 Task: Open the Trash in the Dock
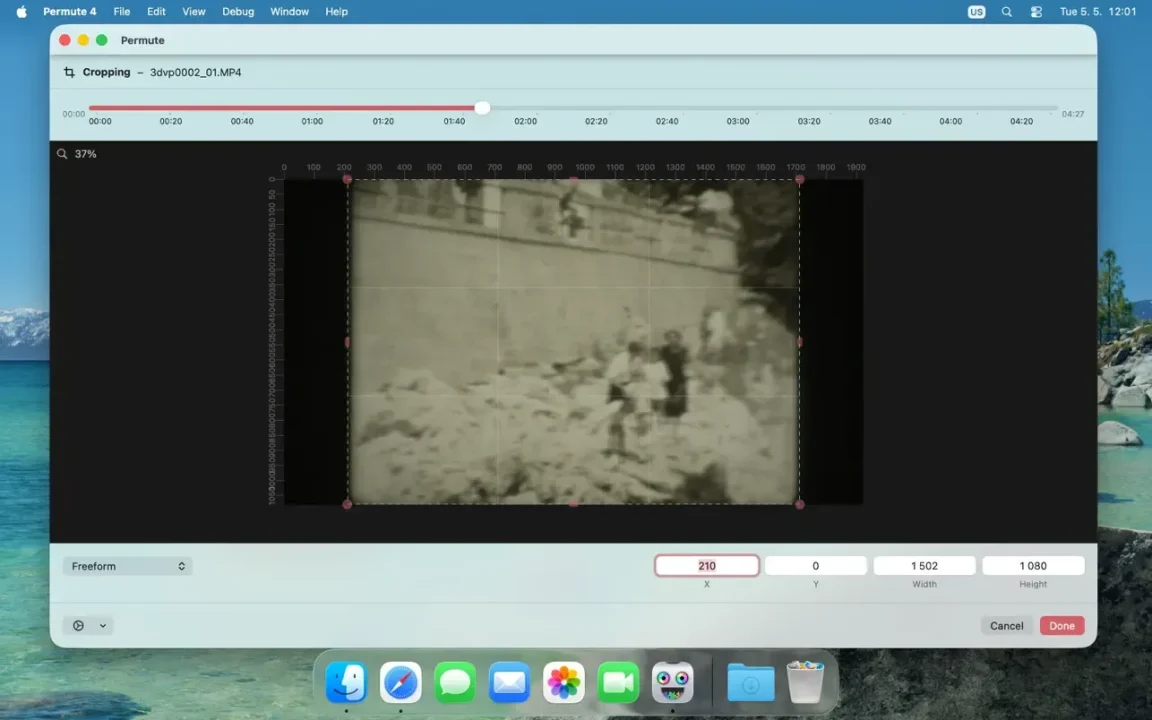click(x=805, y=682)
